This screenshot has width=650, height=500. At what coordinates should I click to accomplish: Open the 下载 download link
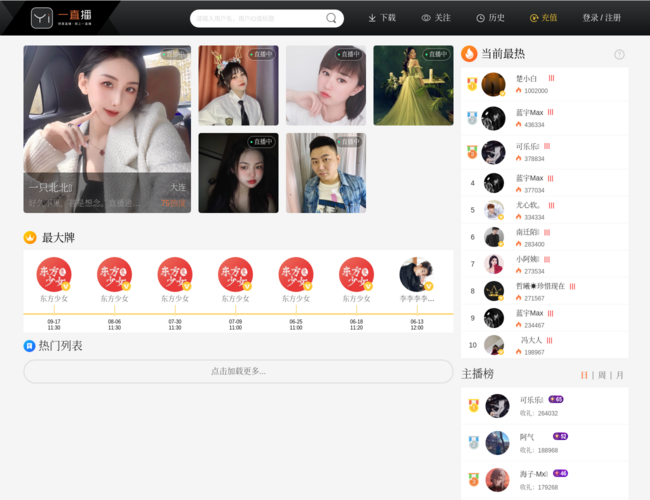(382, 18)
